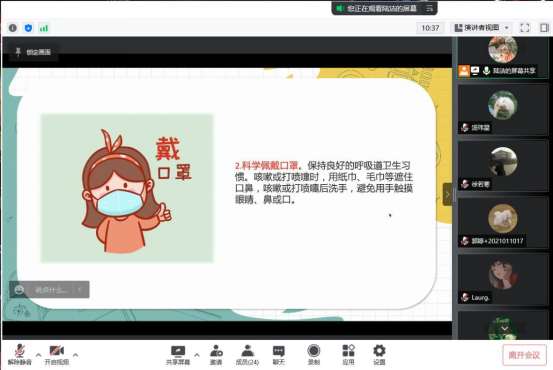Enter fullscreen mode with corner brackets icon
This screenshot has height=370, width=553.
point(524,28)
